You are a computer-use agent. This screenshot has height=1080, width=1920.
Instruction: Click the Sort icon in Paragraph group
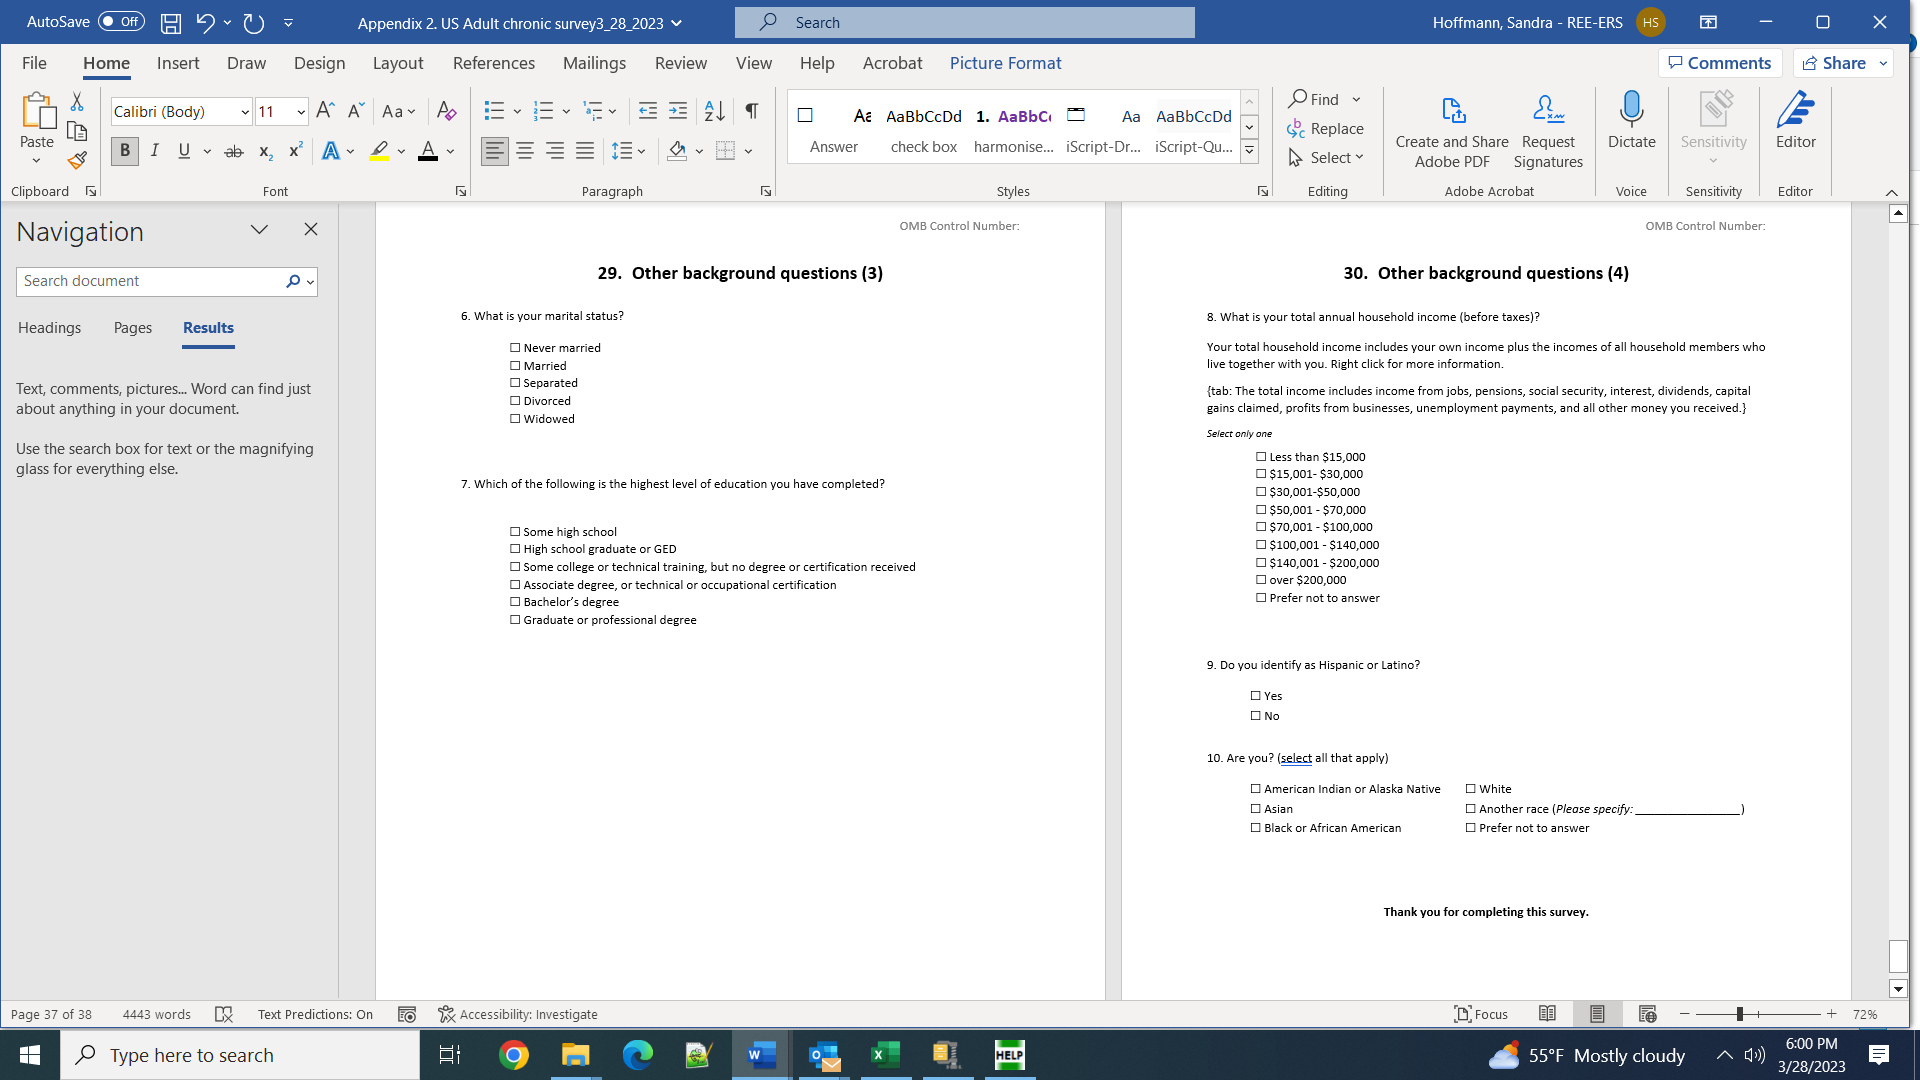click(x=714, y=111)
